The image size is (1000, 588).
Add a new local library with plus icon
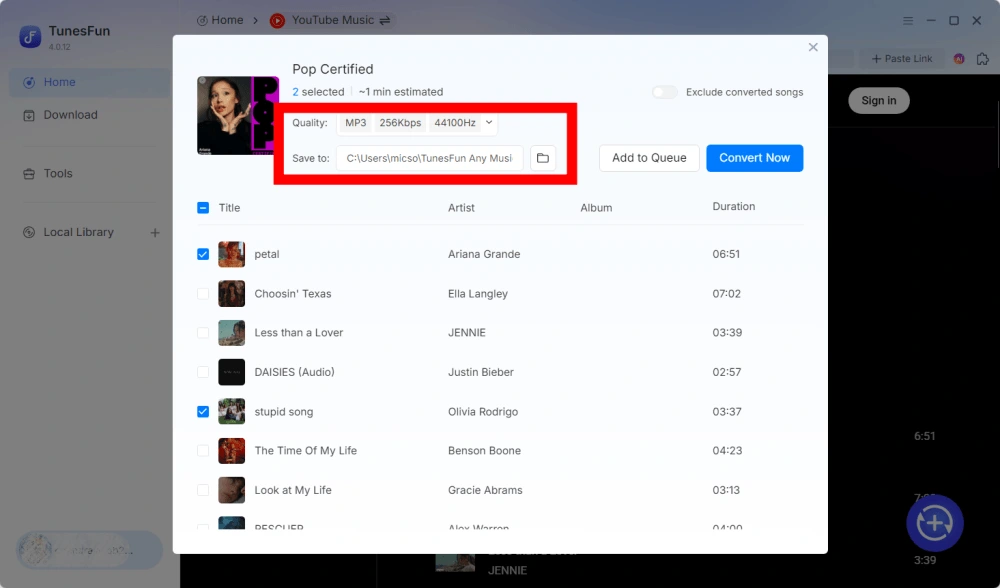pyautogui.click(x=155, y=233)
